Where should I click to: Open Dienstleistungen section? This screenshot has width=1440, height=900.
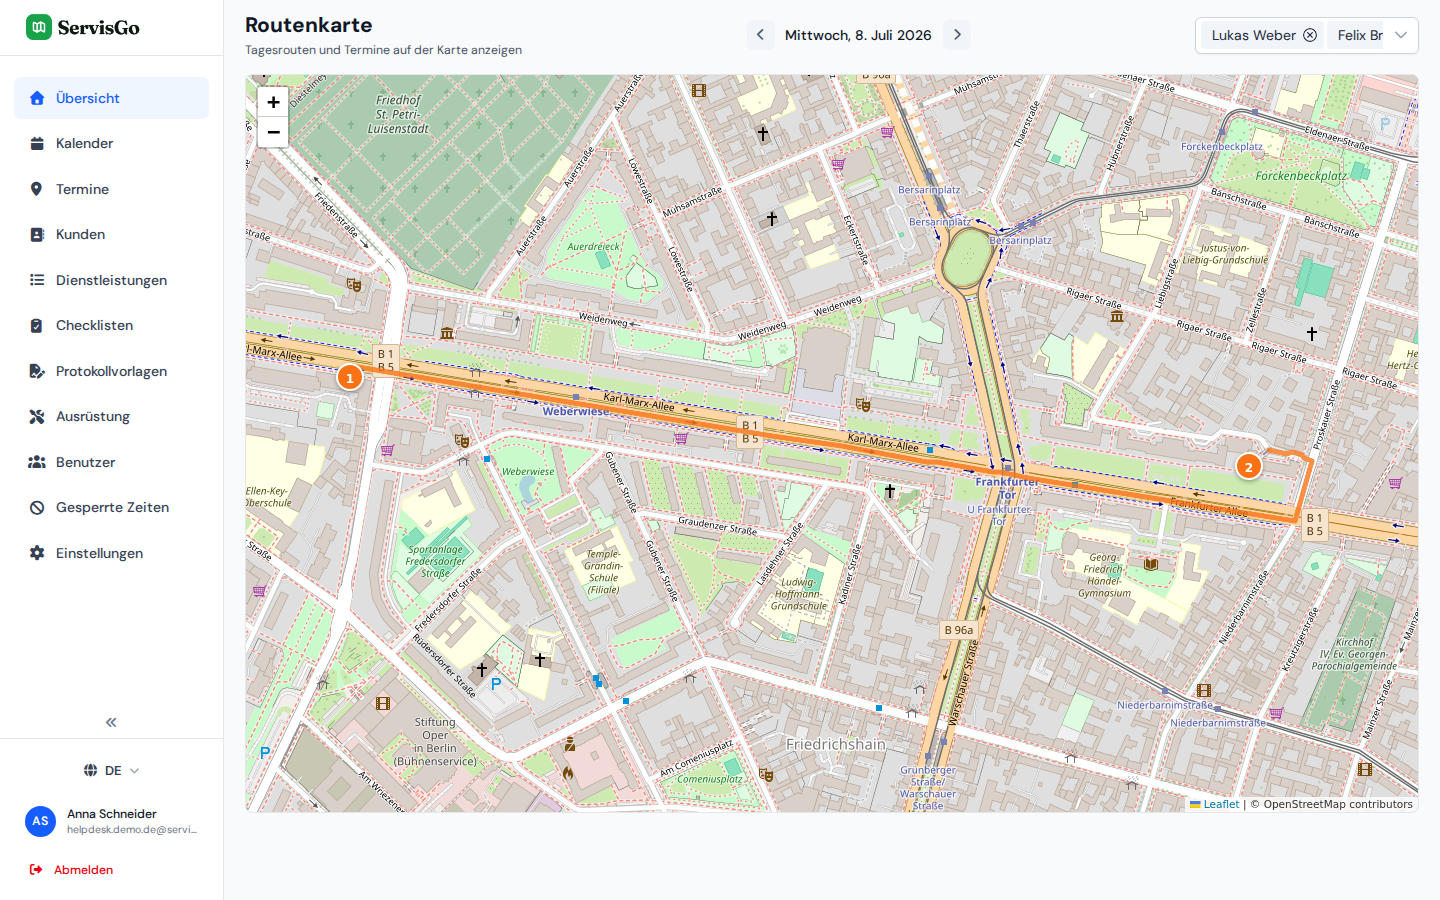click(111, 280)
